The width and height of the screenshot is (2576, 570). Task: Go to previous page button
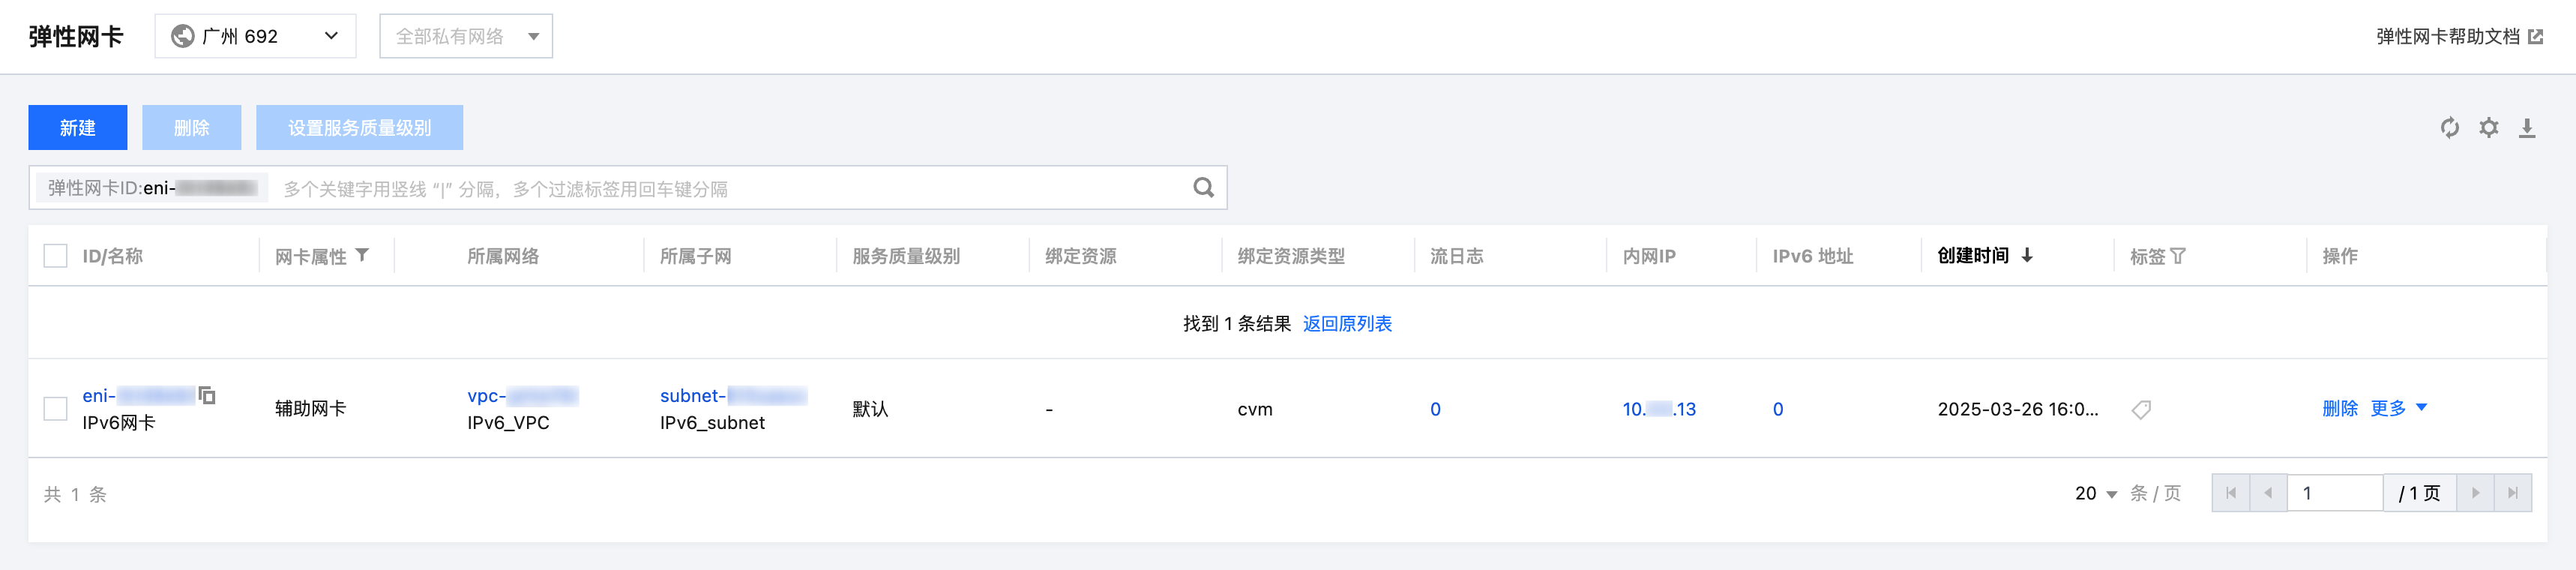tap(2268, 493)
